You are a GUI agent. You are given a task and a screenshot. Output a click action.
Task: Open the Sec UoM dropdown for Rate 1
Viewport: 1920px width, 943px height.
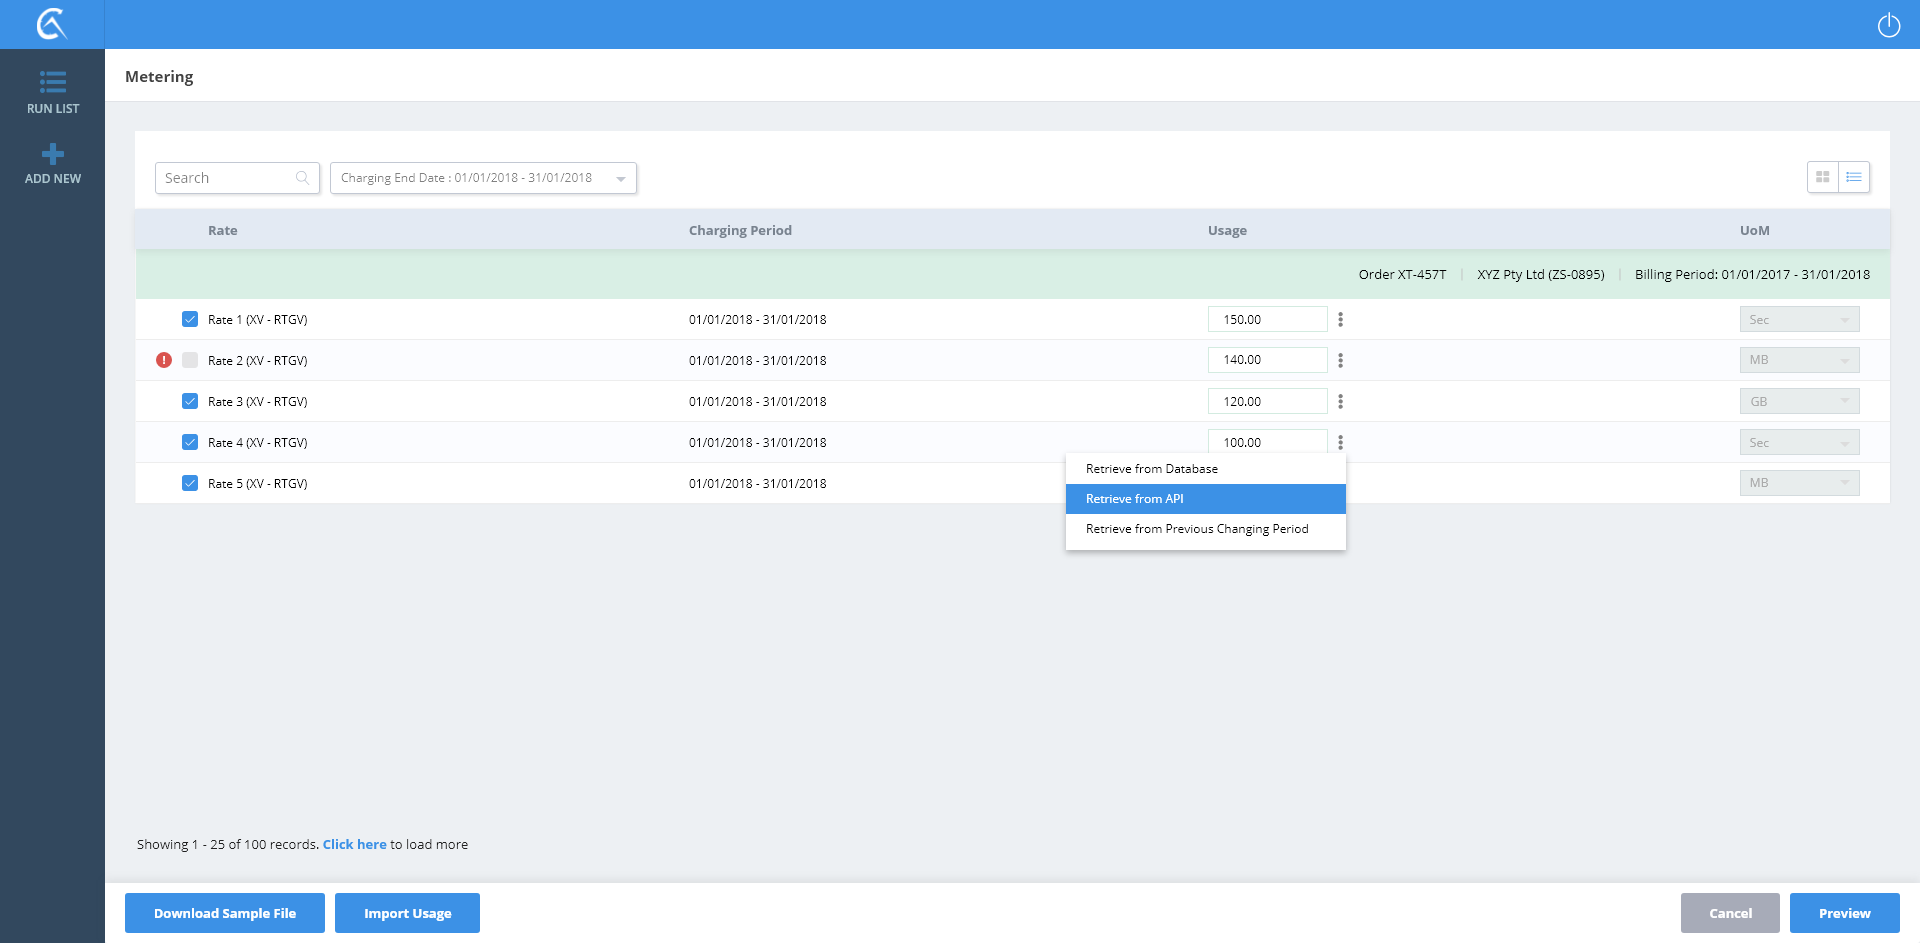pos(1799,320)
